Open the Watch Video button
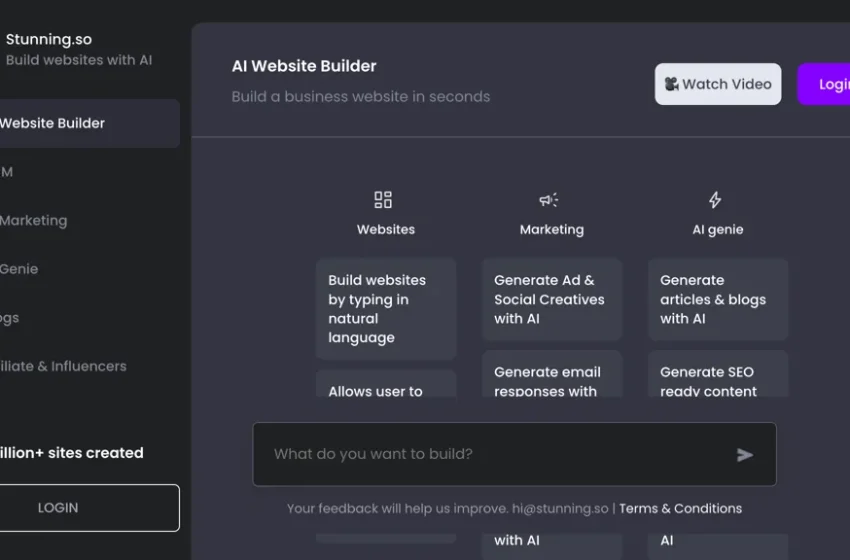The image size is (850, 560). point(718,84)
